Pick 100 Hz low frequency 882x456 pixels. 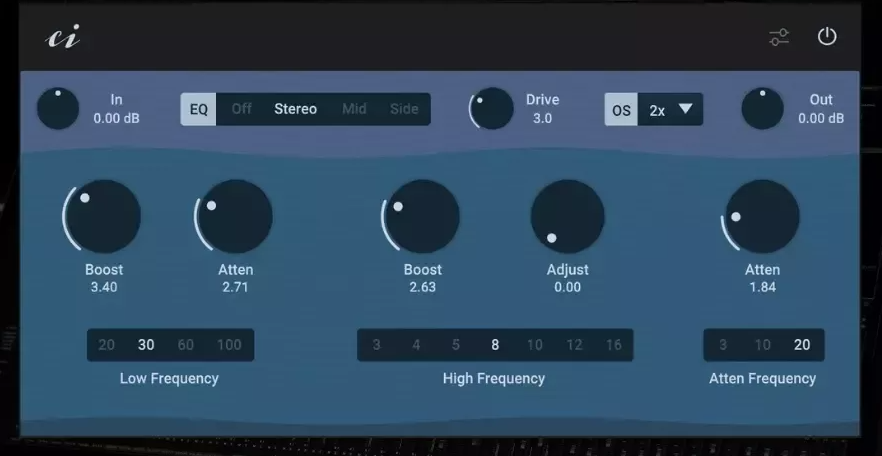[x=229, y=345]
